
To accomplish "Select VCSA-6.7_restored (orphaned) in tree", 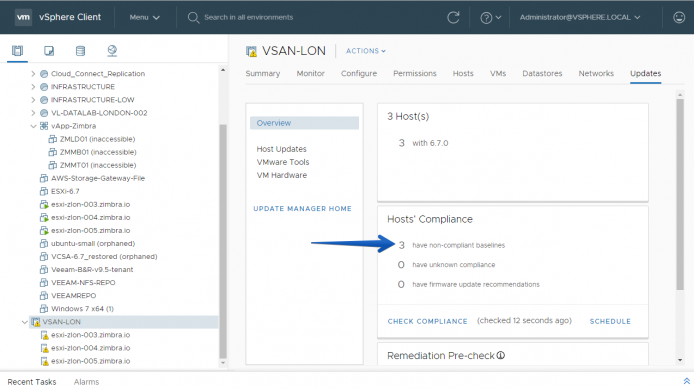I will [x=104, y=256].
